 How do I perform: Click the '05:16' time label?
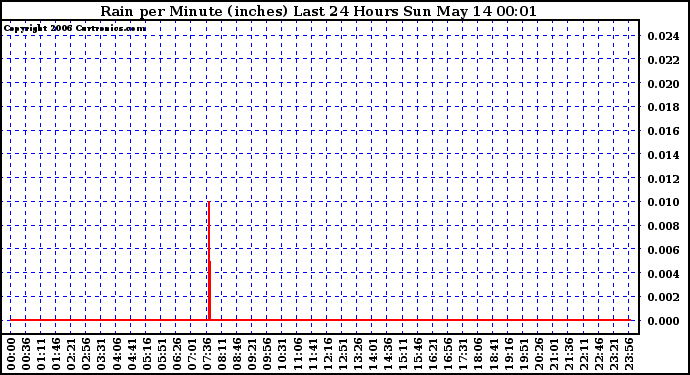coord(147,354)
